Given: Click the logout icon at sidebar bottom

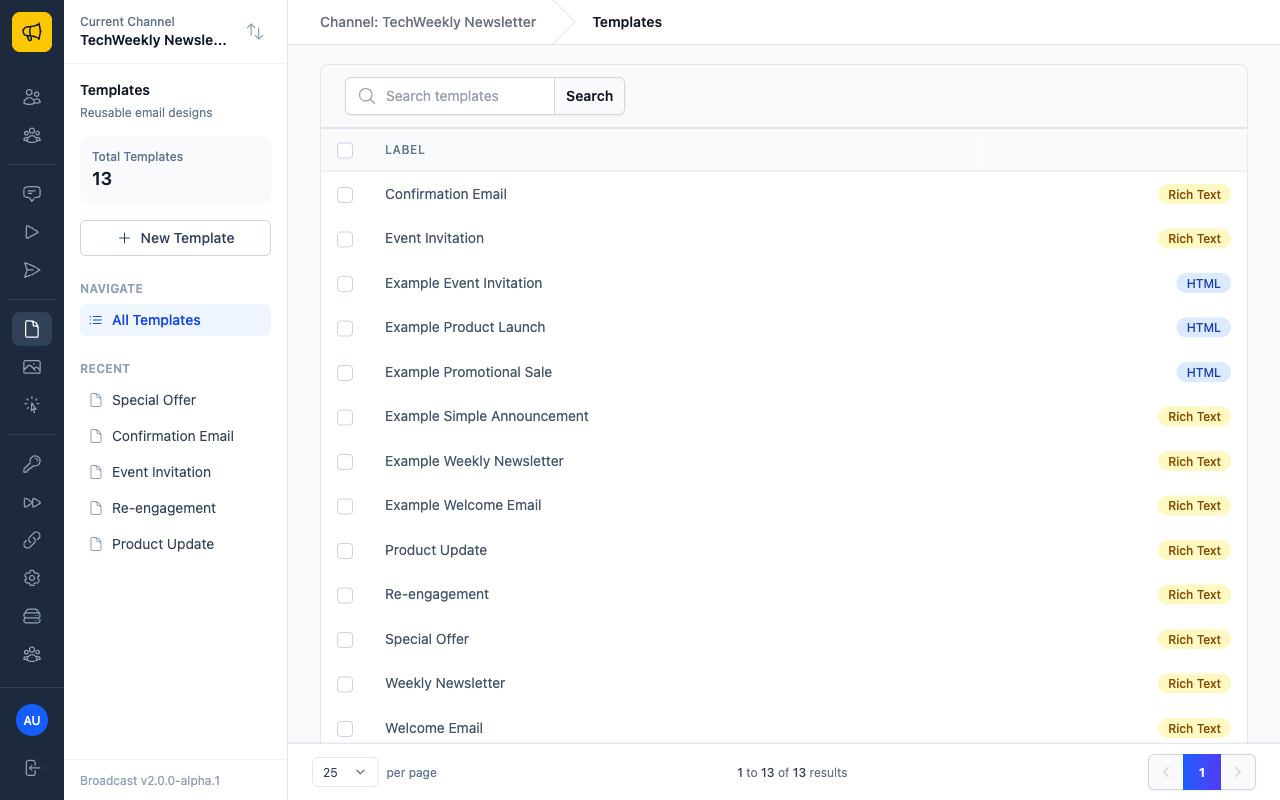Looking at the screenshot, I should tap(32, 768).
